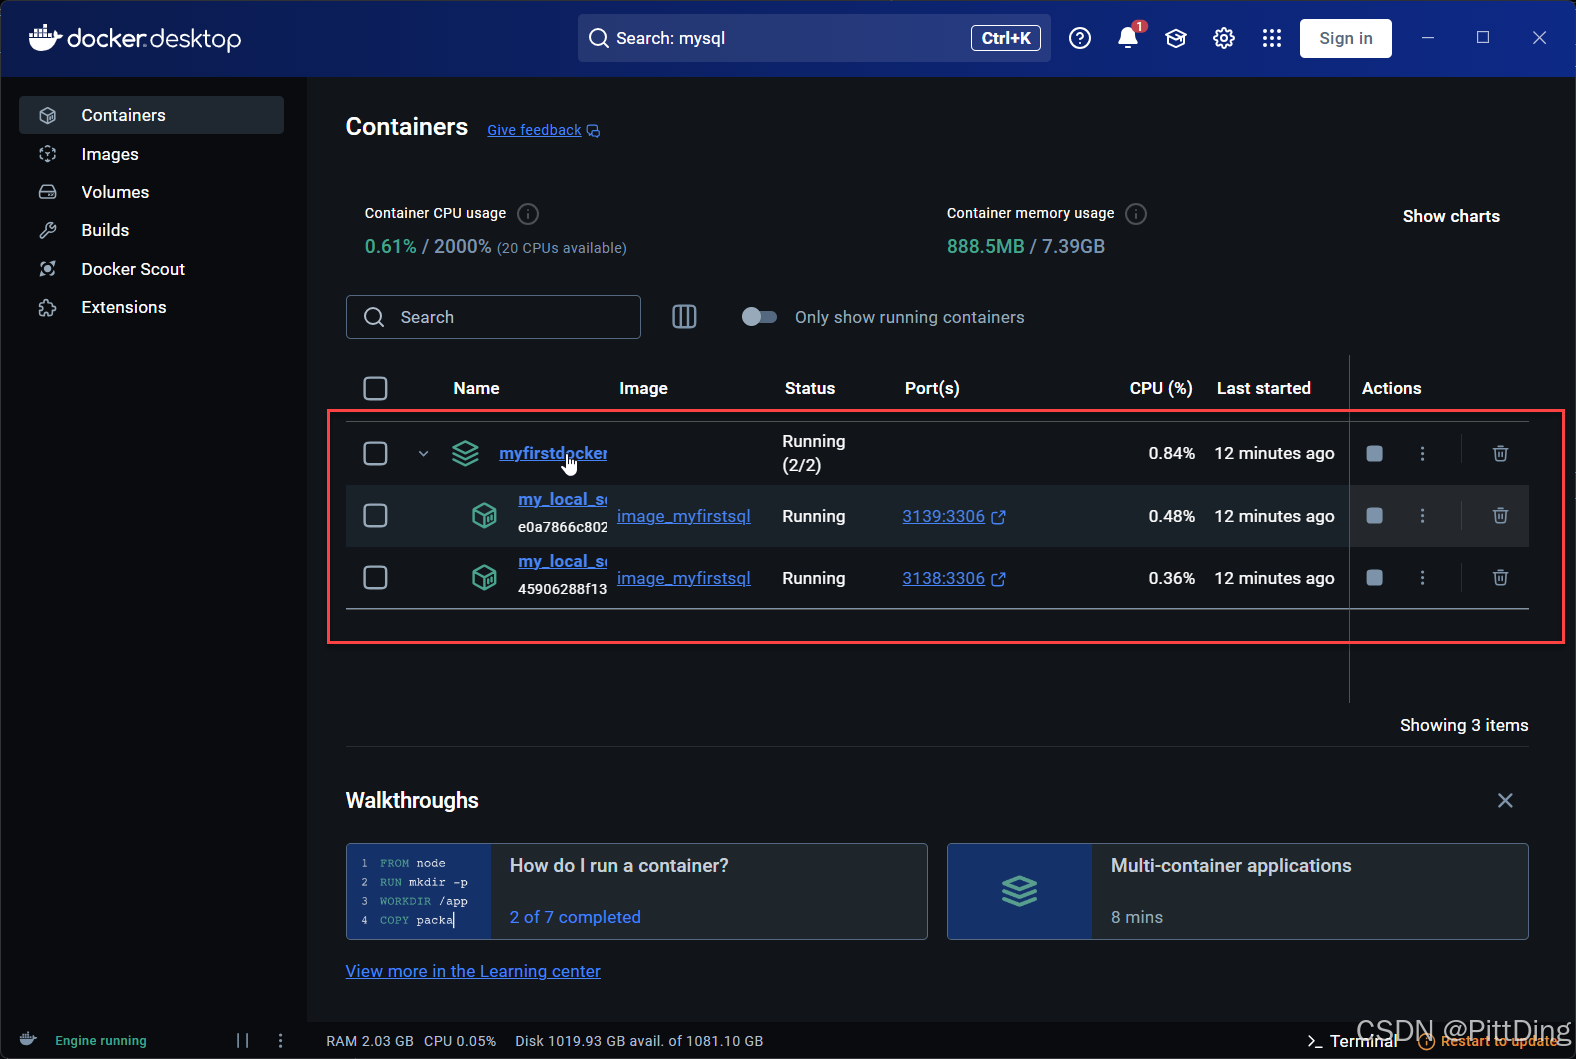Check the select-all containers checkbox
This screenshot has height=1059, width=1576.
(x=375, y=388)
